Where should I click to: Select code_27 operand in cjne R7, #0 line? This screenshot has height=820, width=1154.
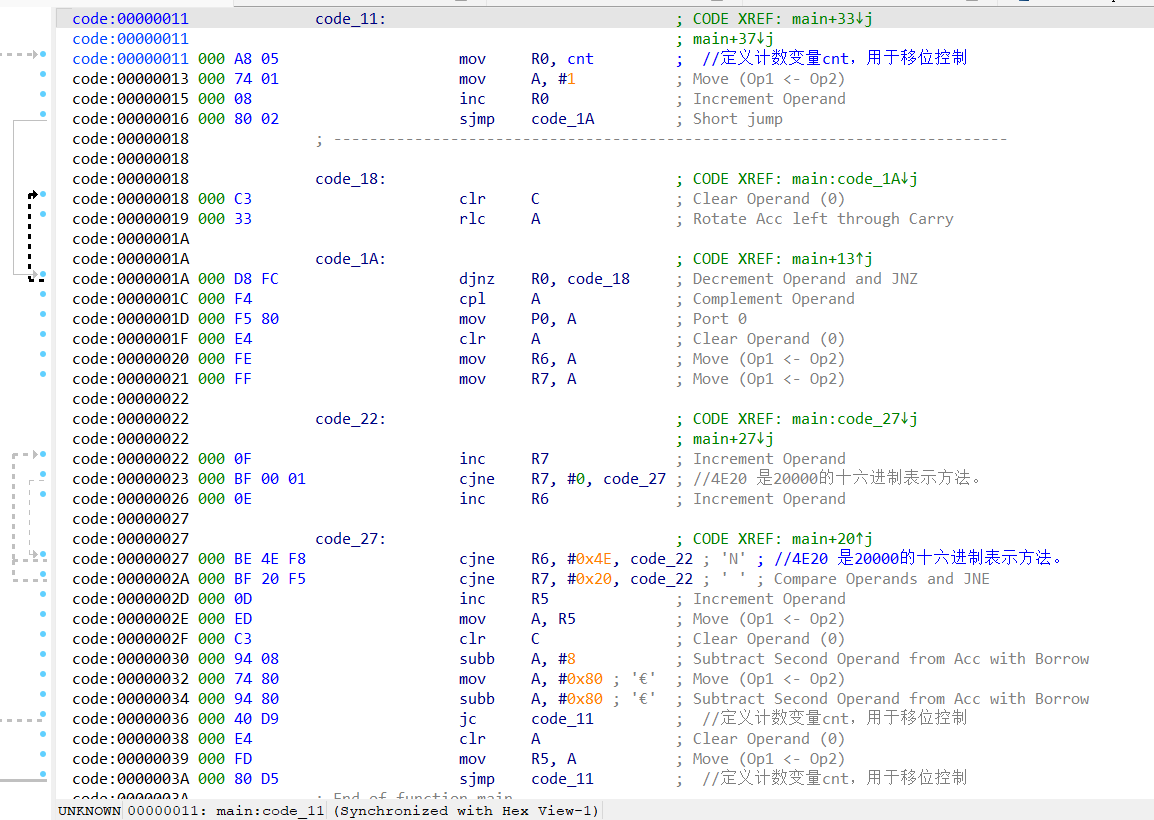634,479
